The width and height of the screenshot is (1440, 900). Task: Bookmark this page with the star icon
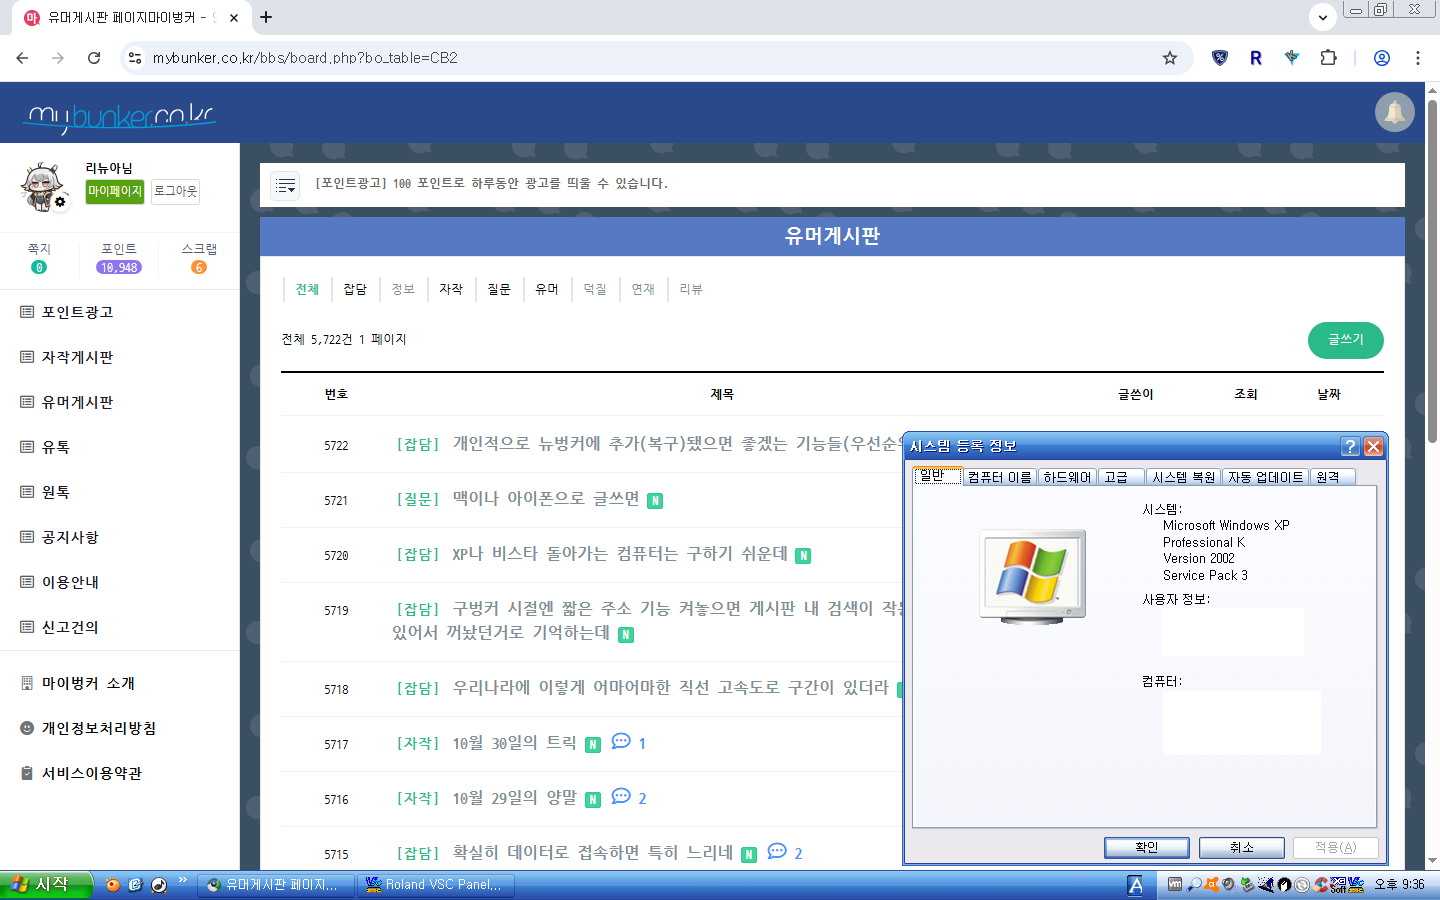(x=1169, y=58)
